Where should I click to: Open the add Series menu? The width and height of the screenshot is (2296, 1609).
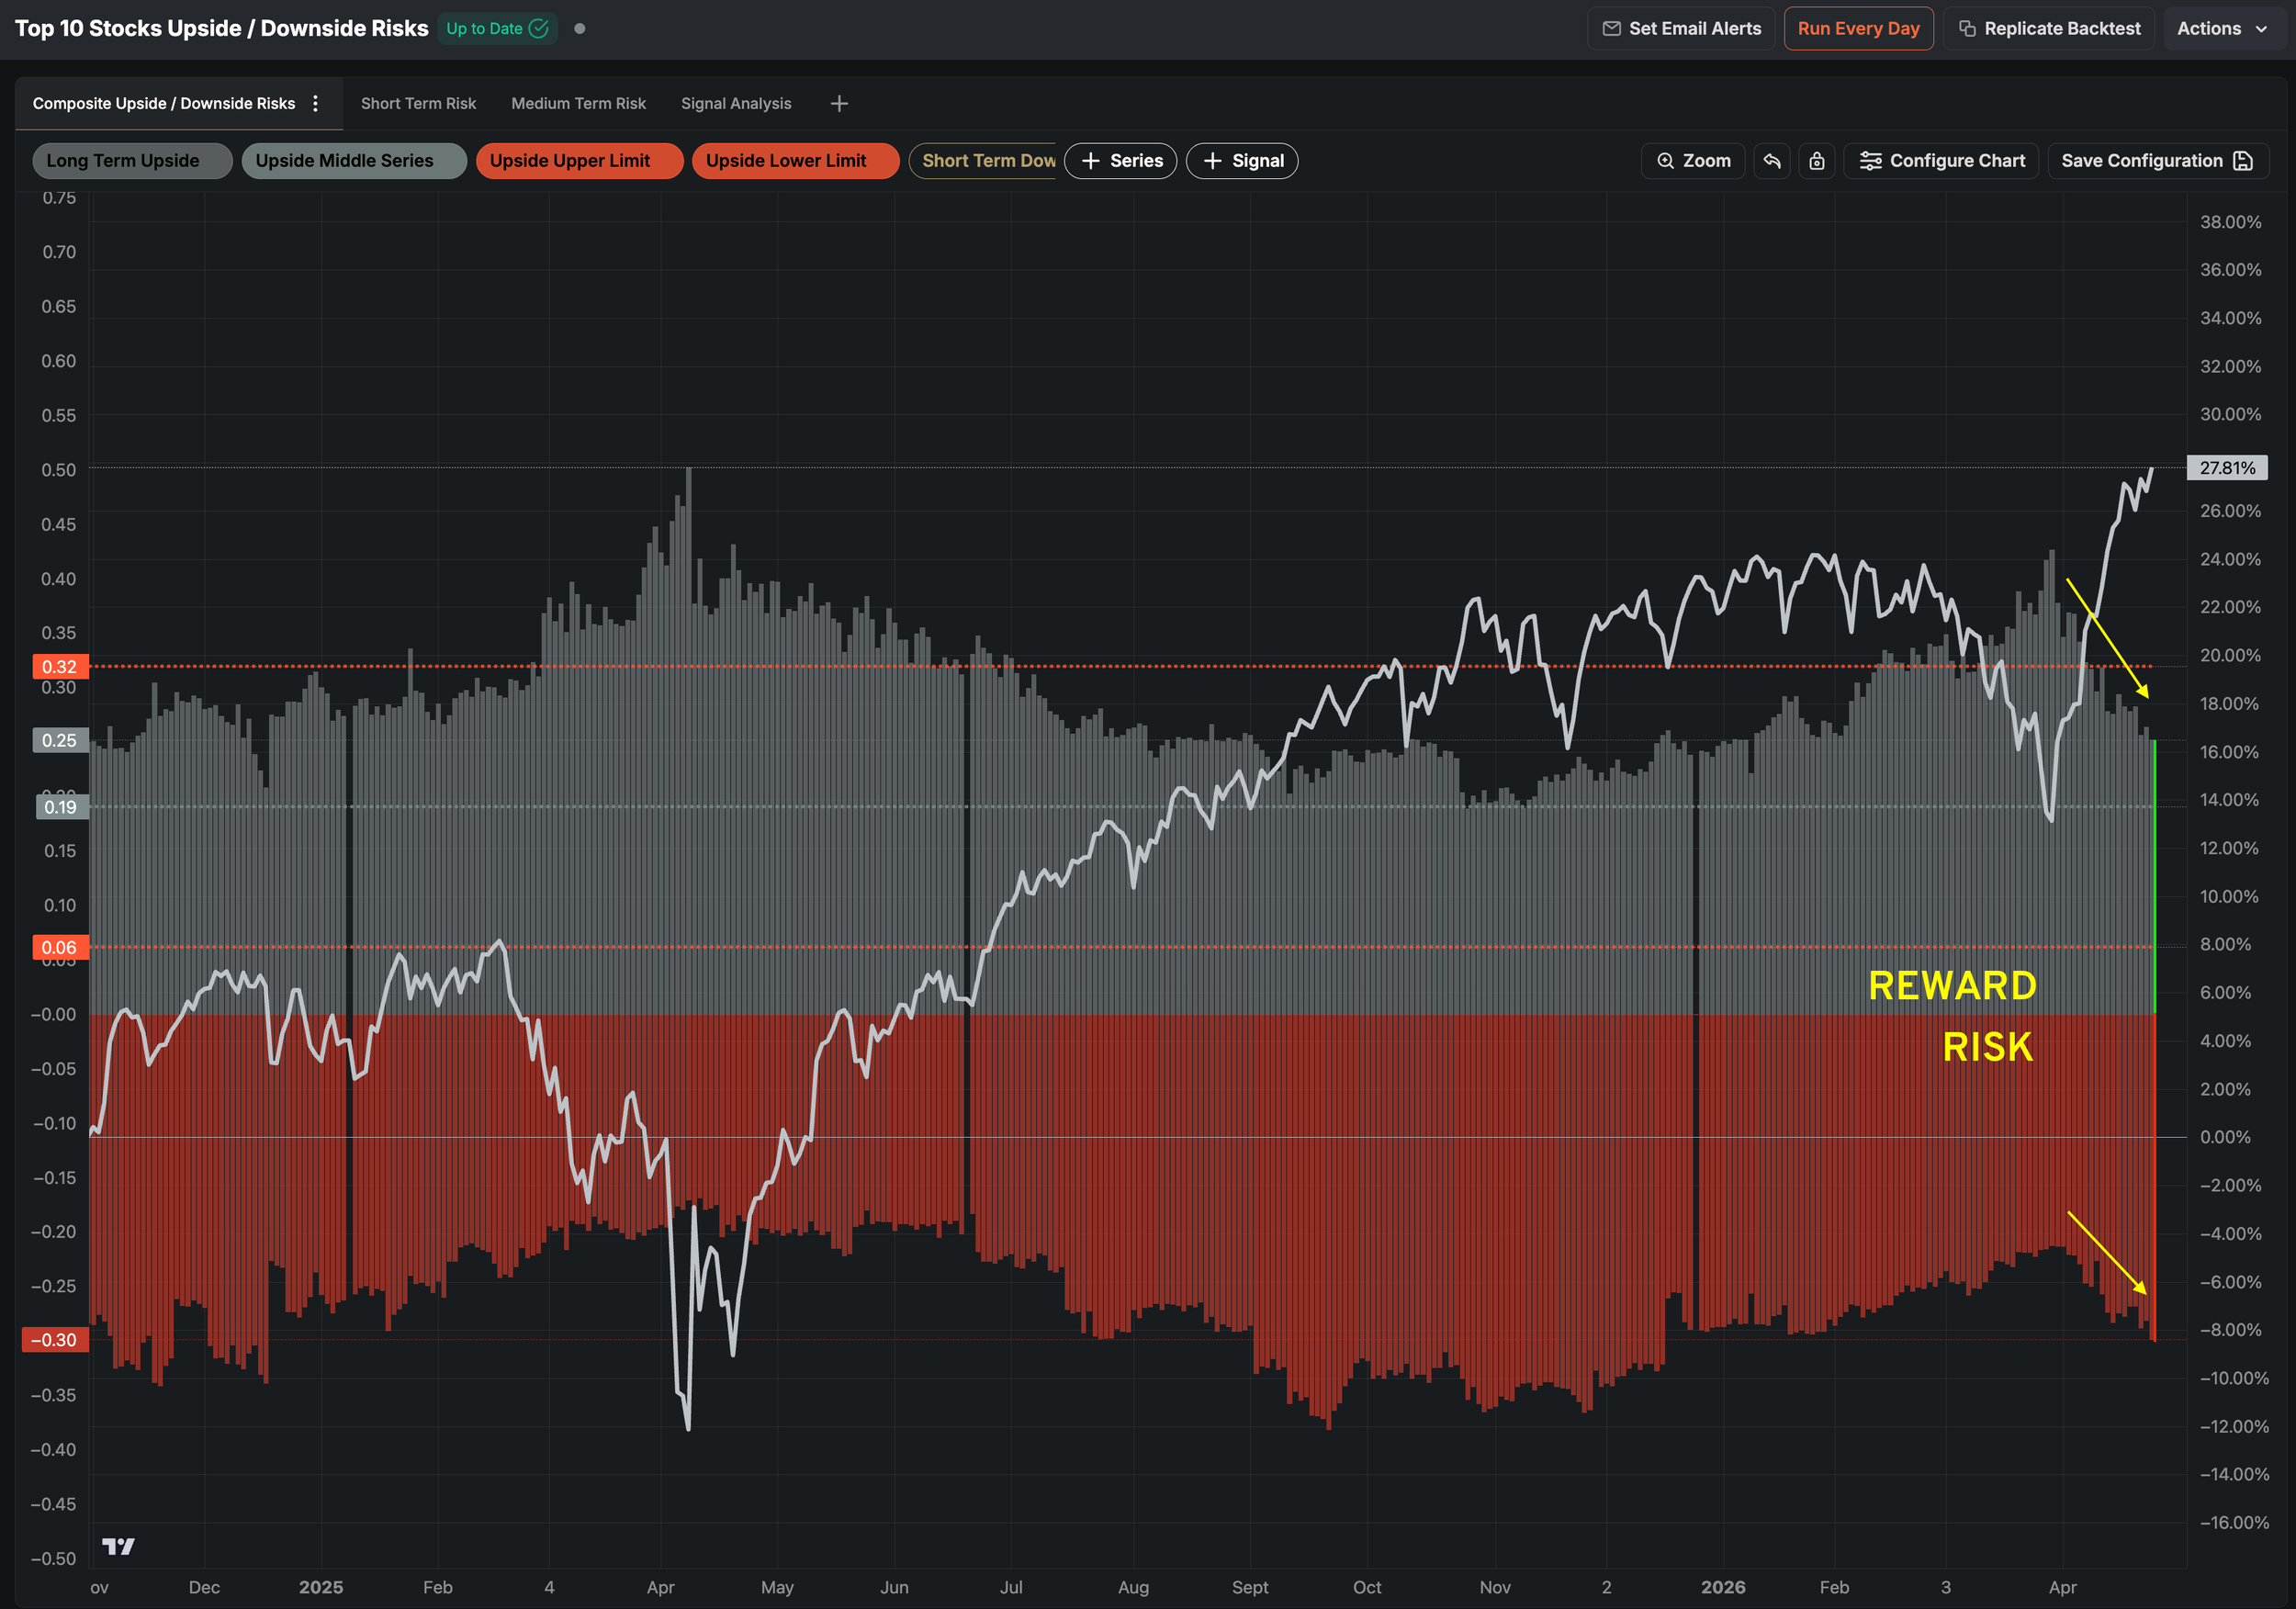(1120, 161)
